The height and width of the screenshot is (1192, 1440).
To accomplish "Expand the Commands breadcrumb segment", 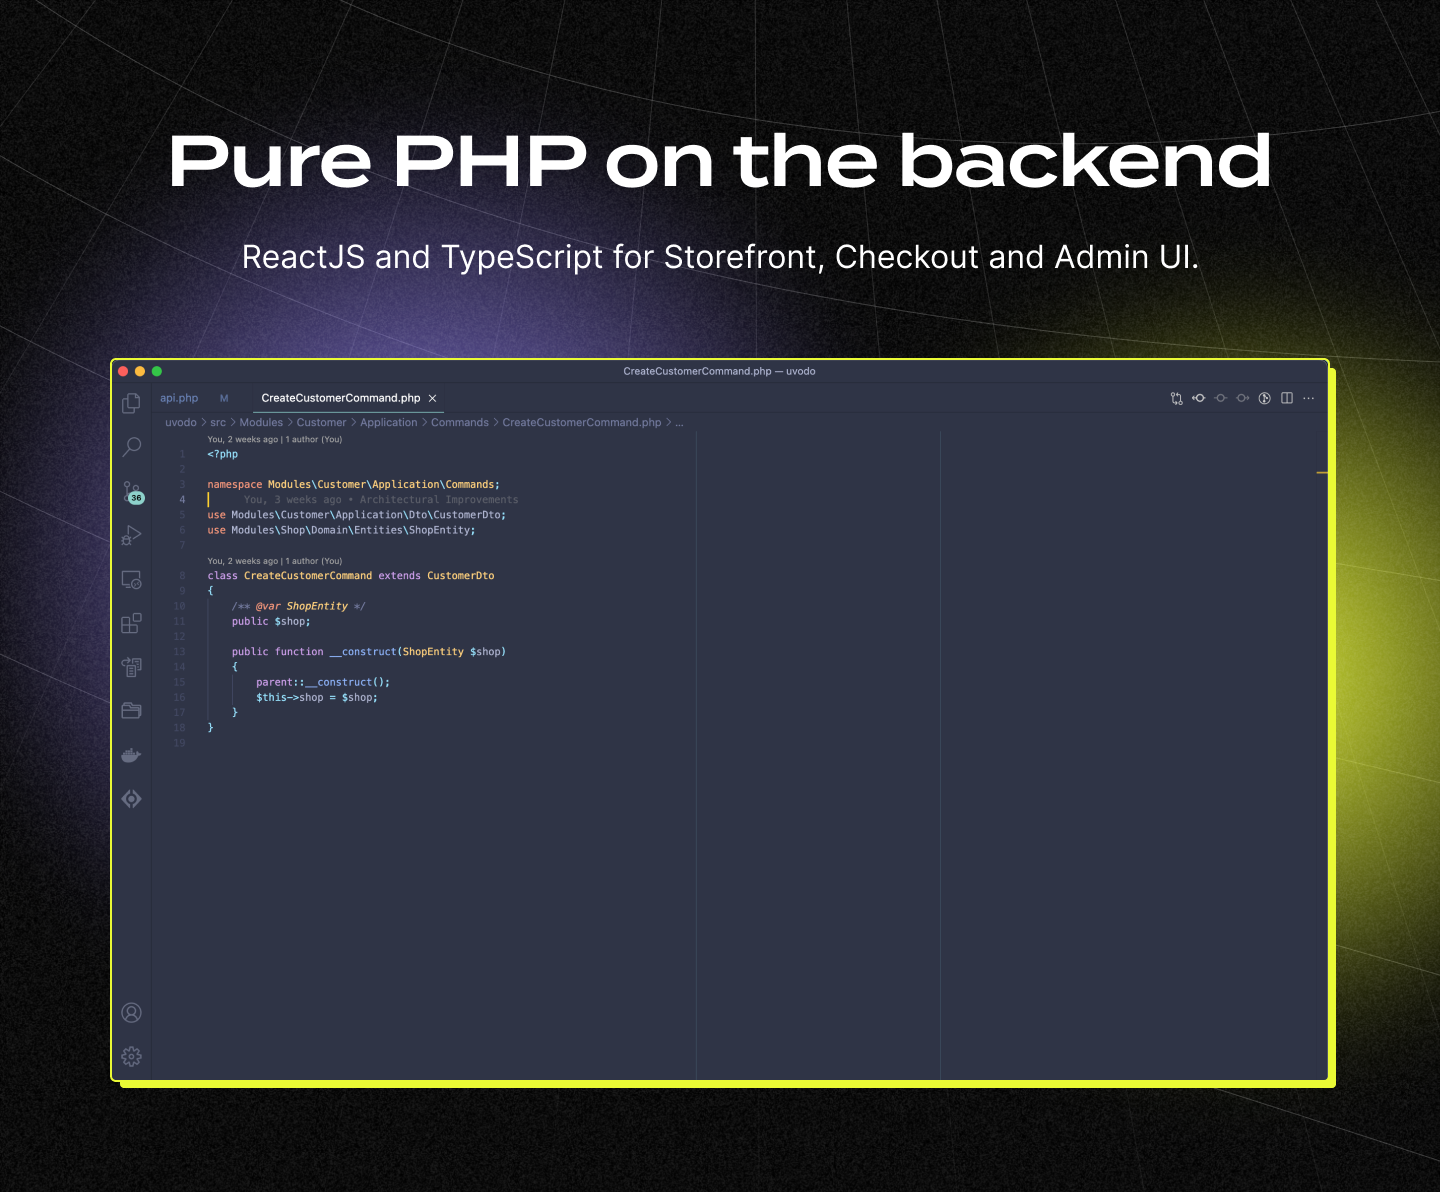I will 460,423.
